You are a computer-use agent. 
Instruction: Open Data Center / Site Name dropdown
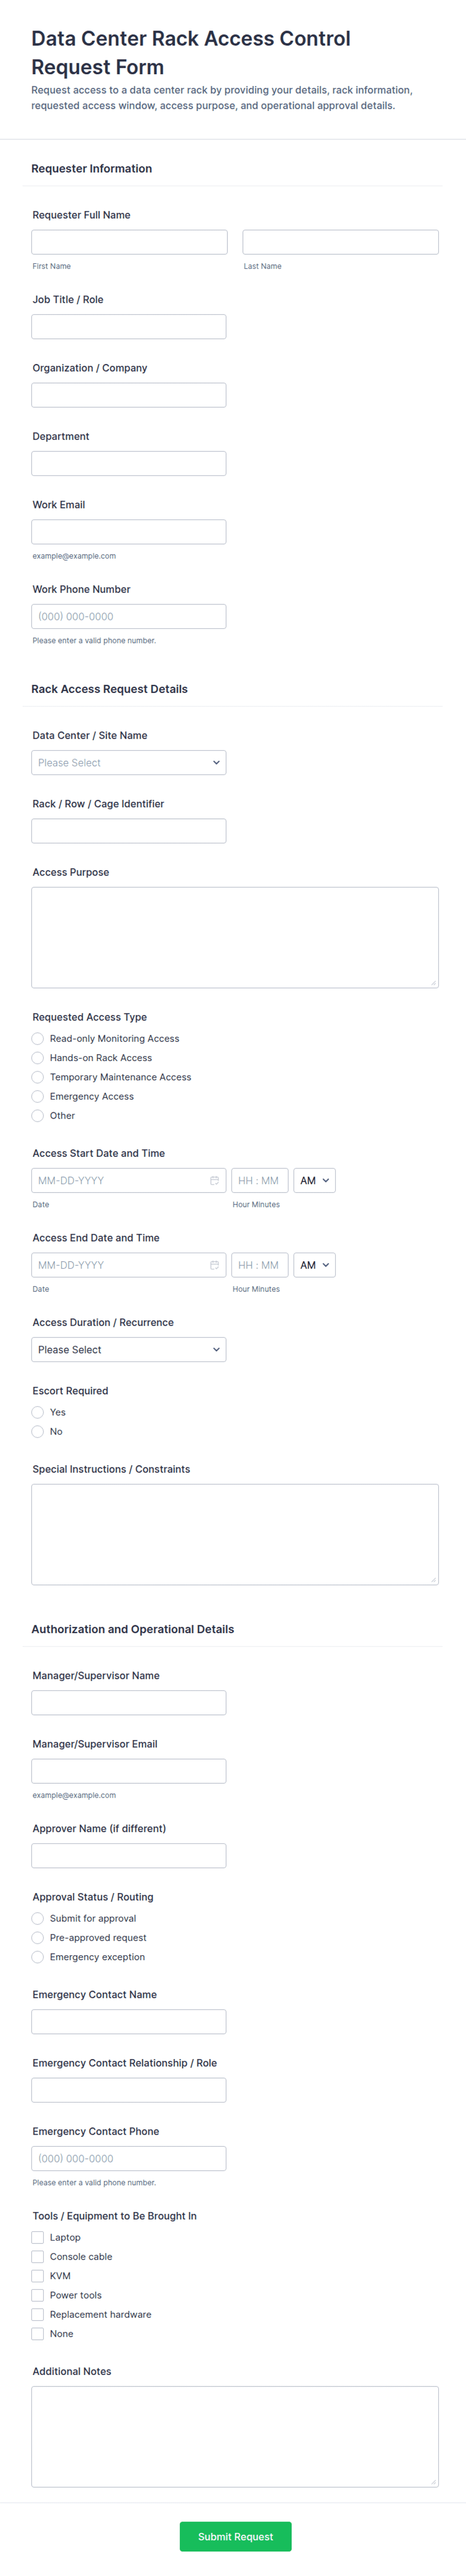[x=128, y=763]
